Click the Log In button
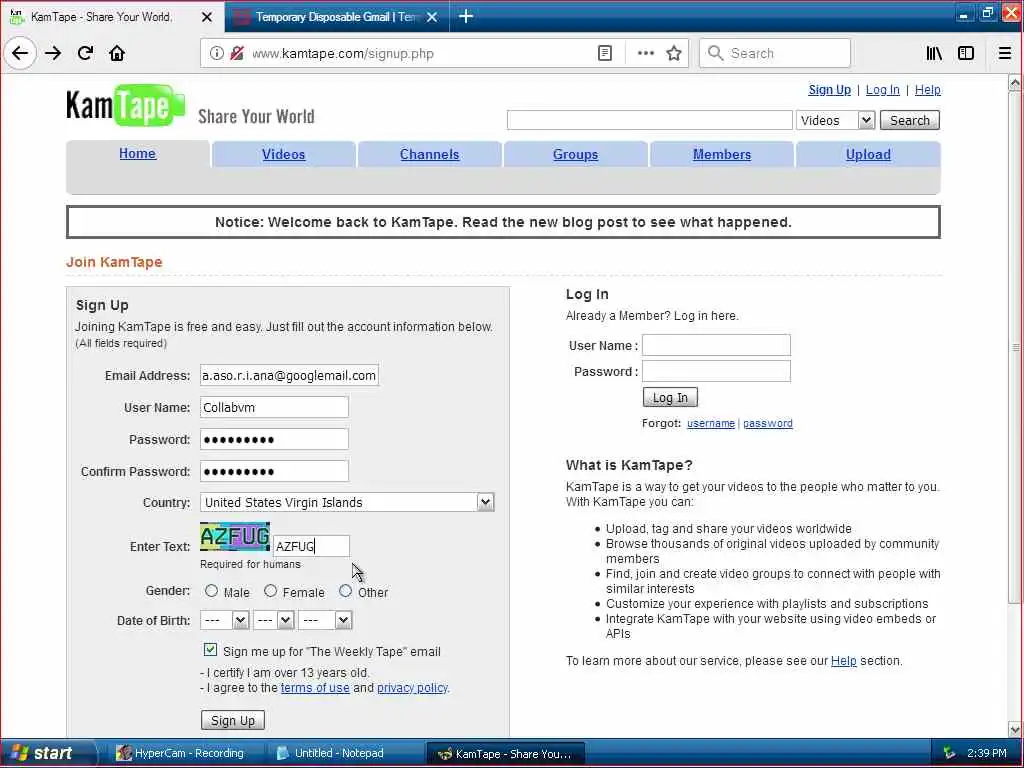Screen dimensions: 1024x768 [670, 397]
